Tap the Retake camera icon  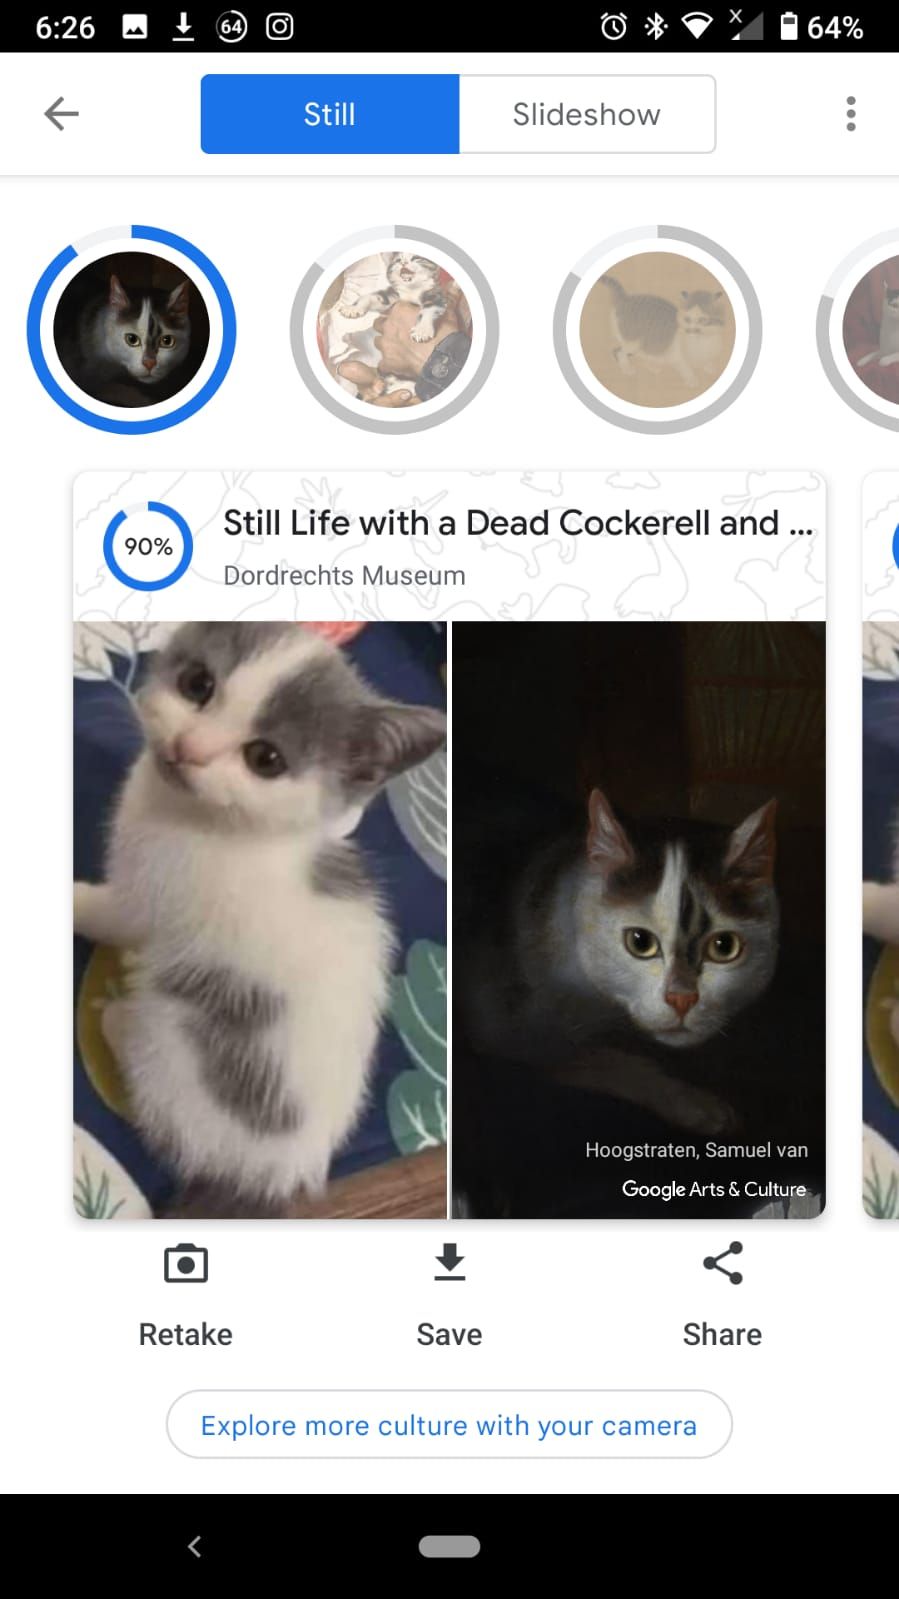click(x=186, y=1264)
